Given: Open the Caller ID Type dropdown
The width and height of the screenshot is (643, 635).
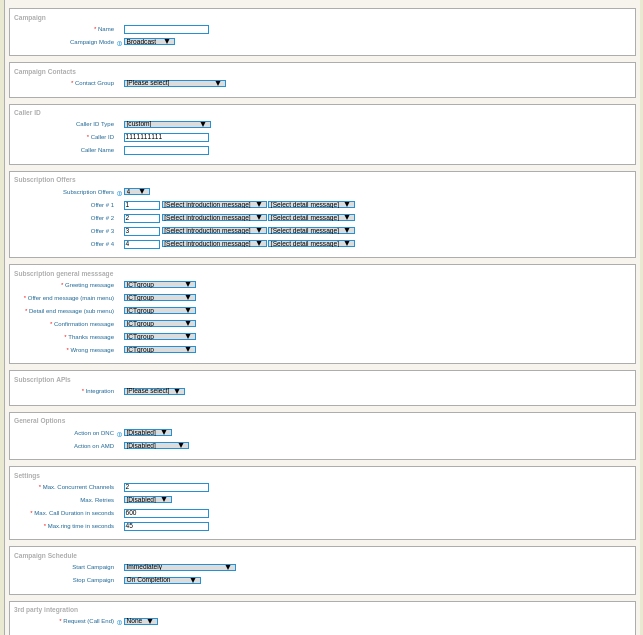Looking at the screenshot, I should 167,124.
